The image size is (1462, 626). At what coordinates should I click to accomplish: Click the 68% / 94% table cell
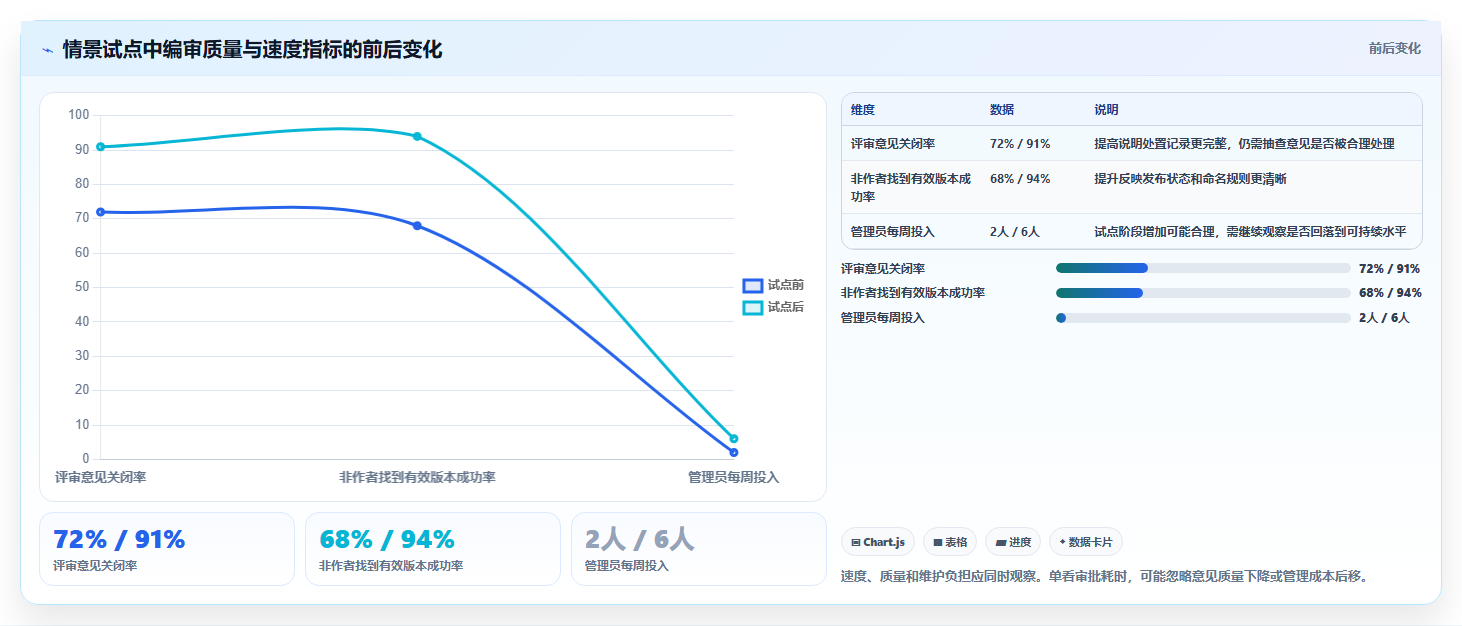click(1020, 179)
